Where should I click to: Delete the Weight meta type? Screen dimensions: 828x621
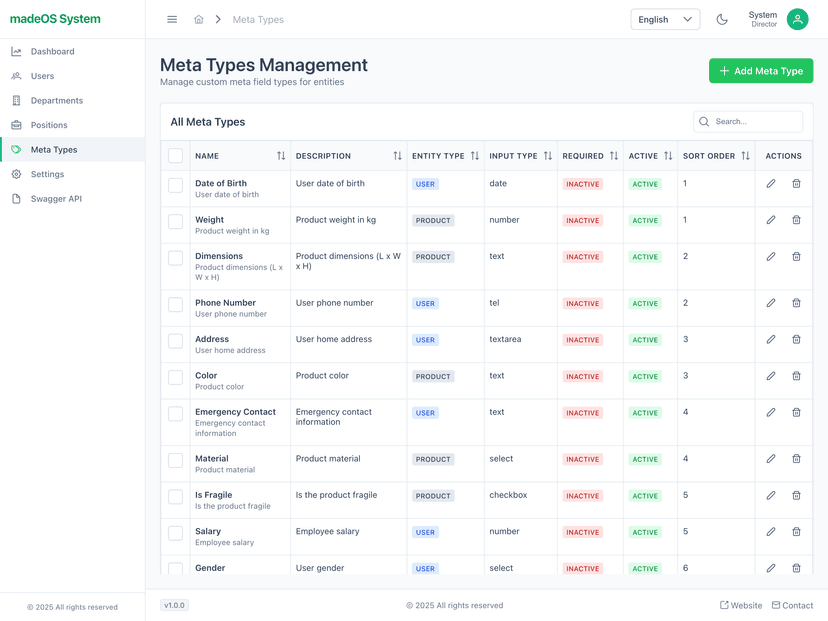click(796, 220)
